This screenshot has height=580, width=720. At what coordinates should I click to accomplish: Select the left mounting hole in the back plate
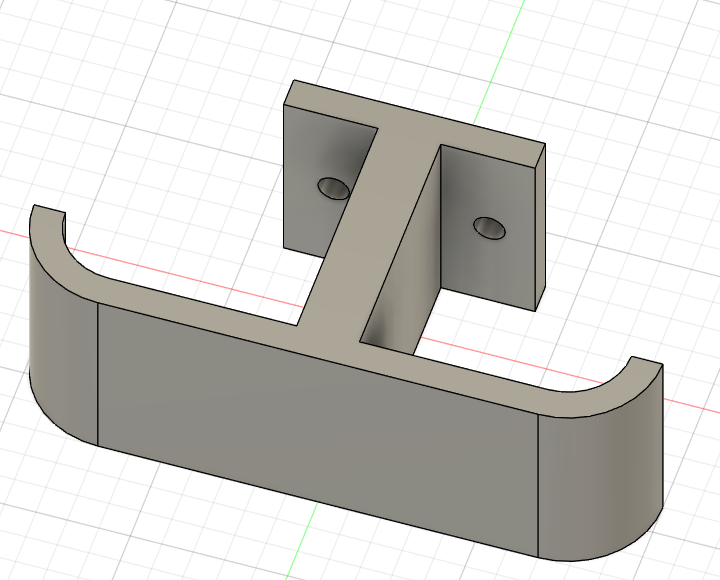tap(333, 188)
